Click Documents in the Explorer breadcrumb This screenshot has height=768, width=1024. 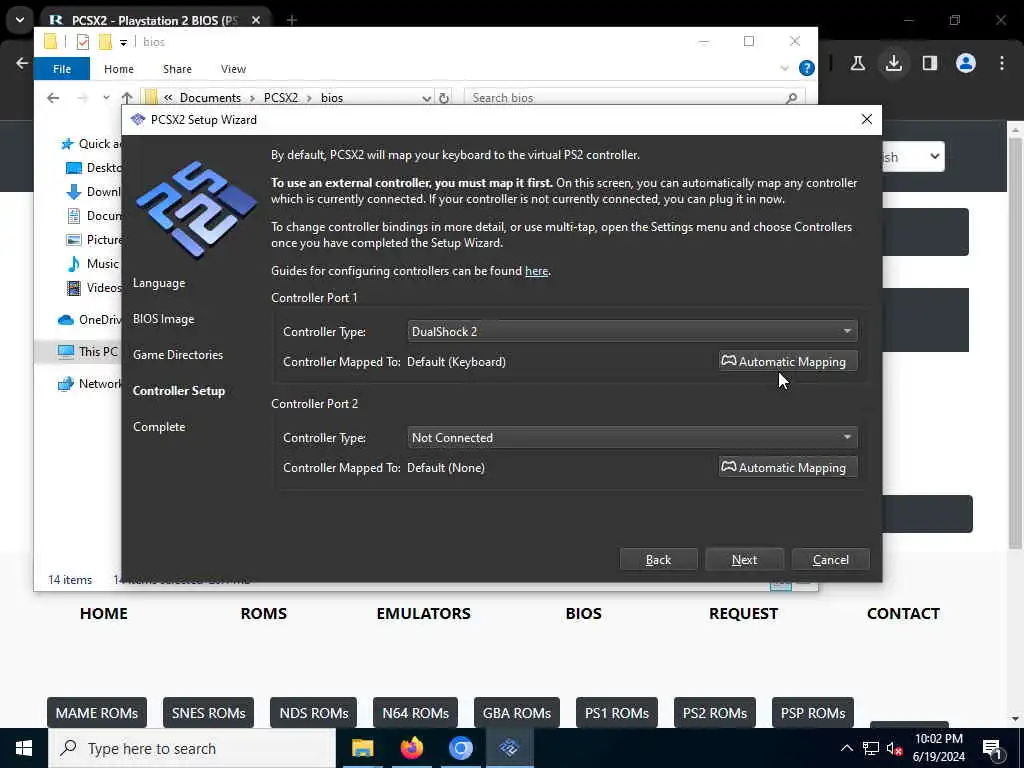pos(210,98)
